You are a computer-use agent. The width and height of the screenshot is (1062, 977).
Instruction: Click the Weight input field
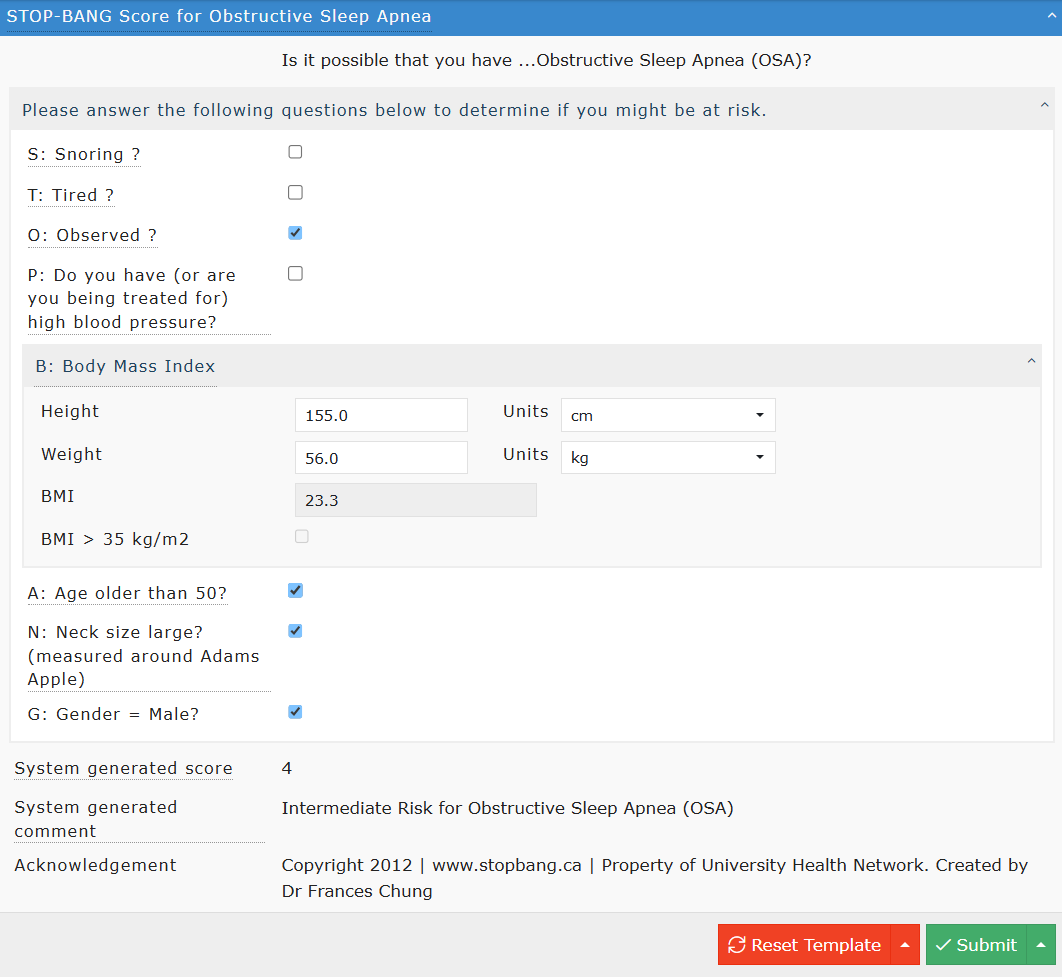(381, 458)
